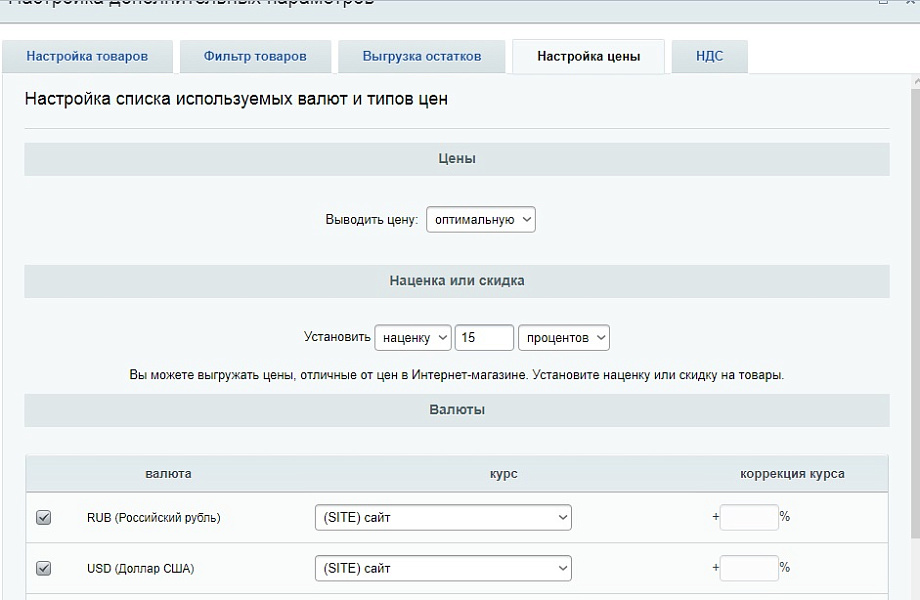The image size is (920, 600).
Task: Open the НДС tab
Action: (x=709, y=56)
